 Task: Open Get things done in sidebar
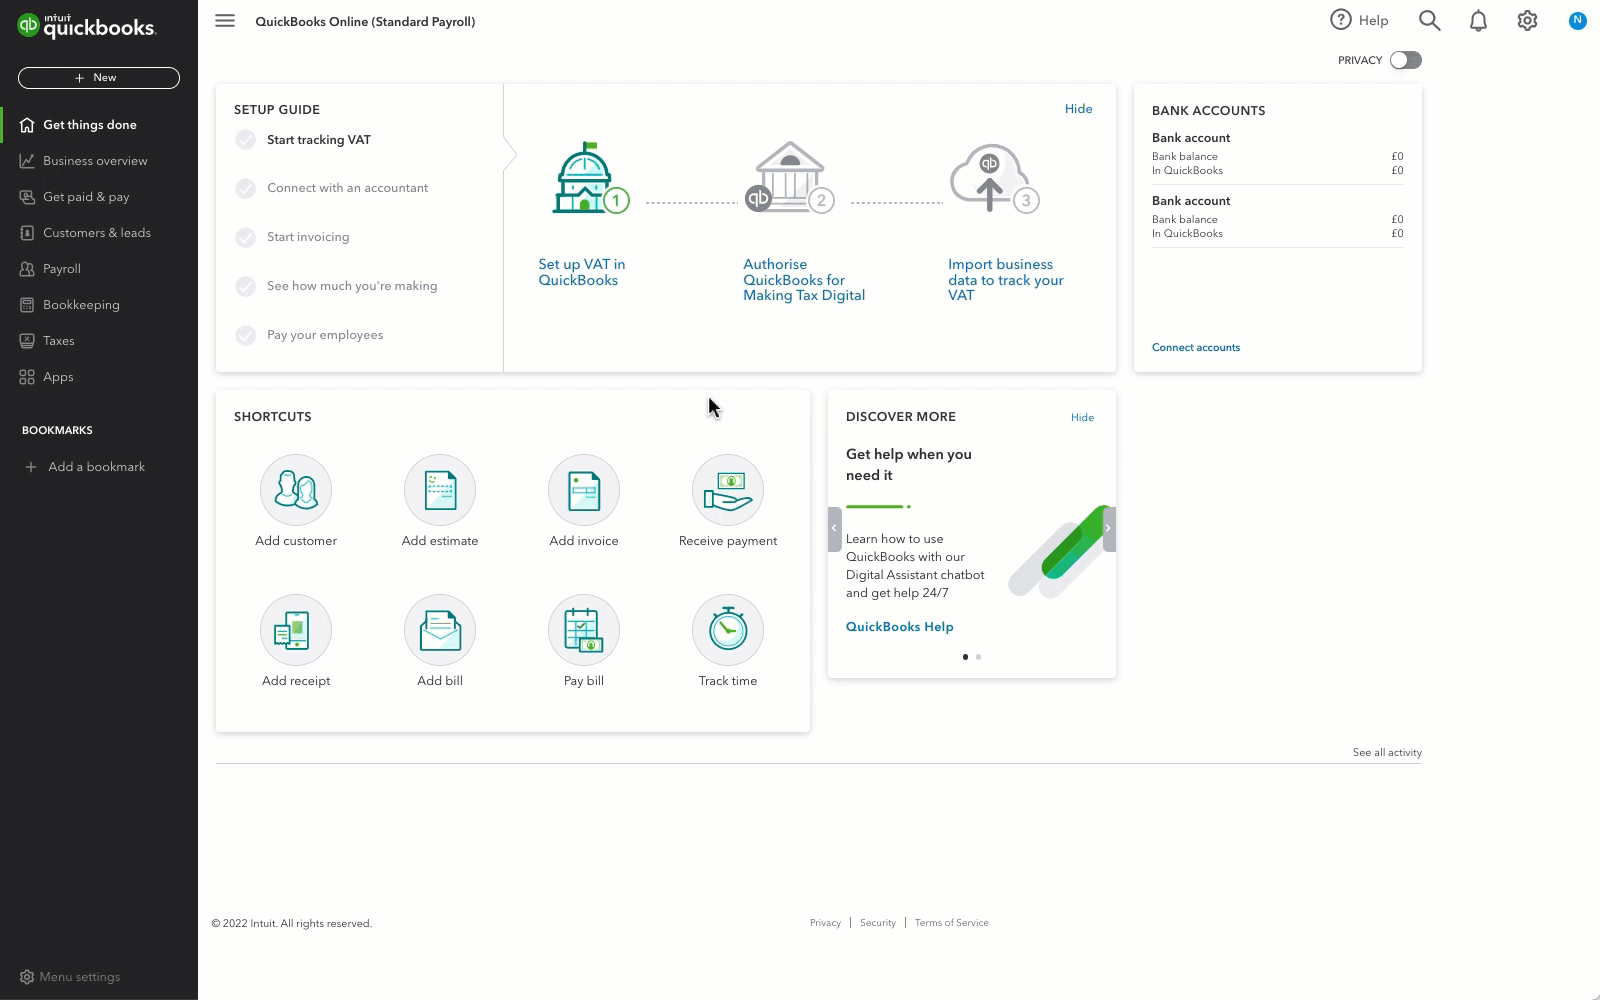(x=99, y=125)
